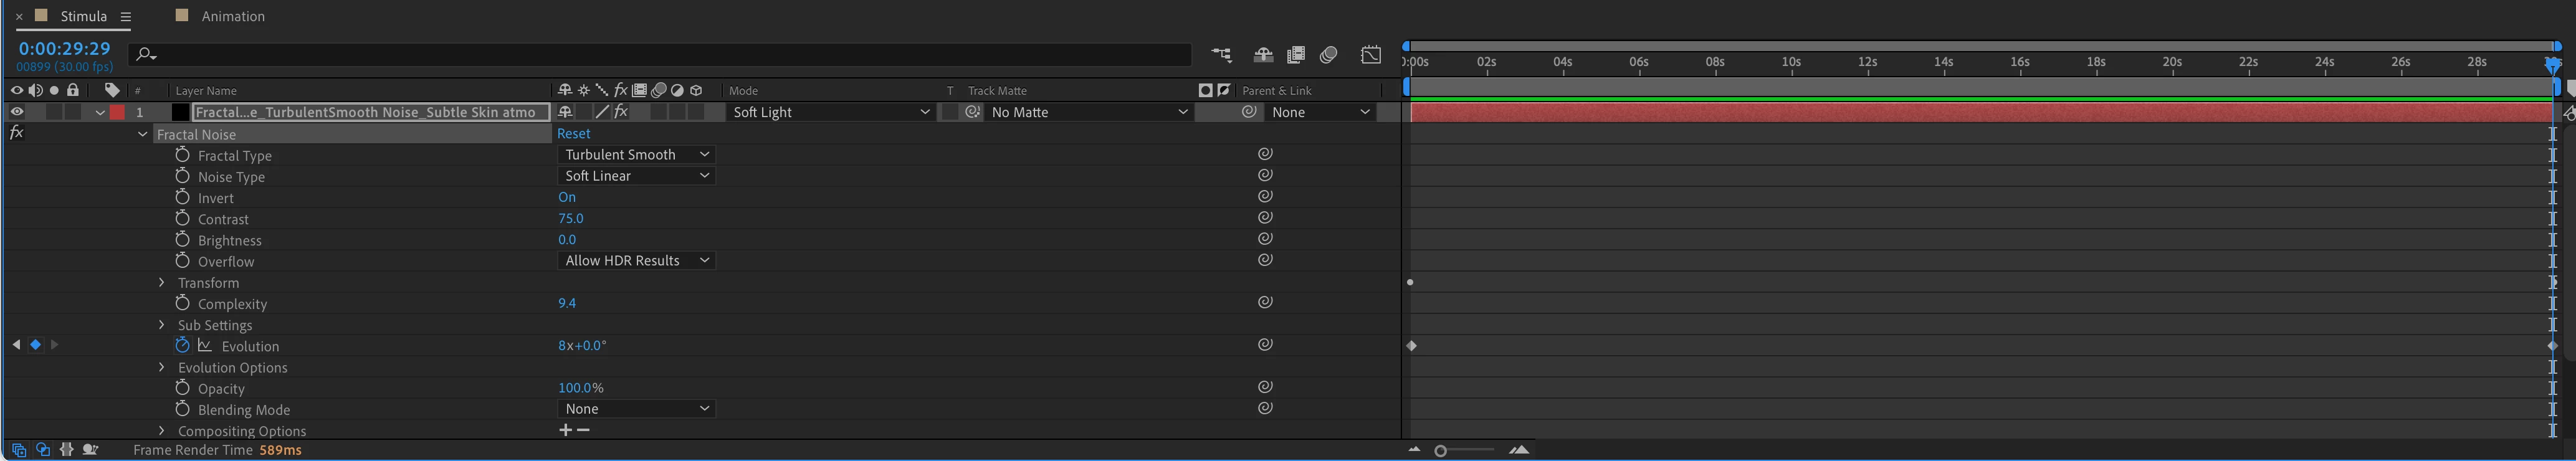Image resolution: width=2576 pixels, height=461 pixels.
Task: Click the Label tag column icon
Action: (112, 90)
